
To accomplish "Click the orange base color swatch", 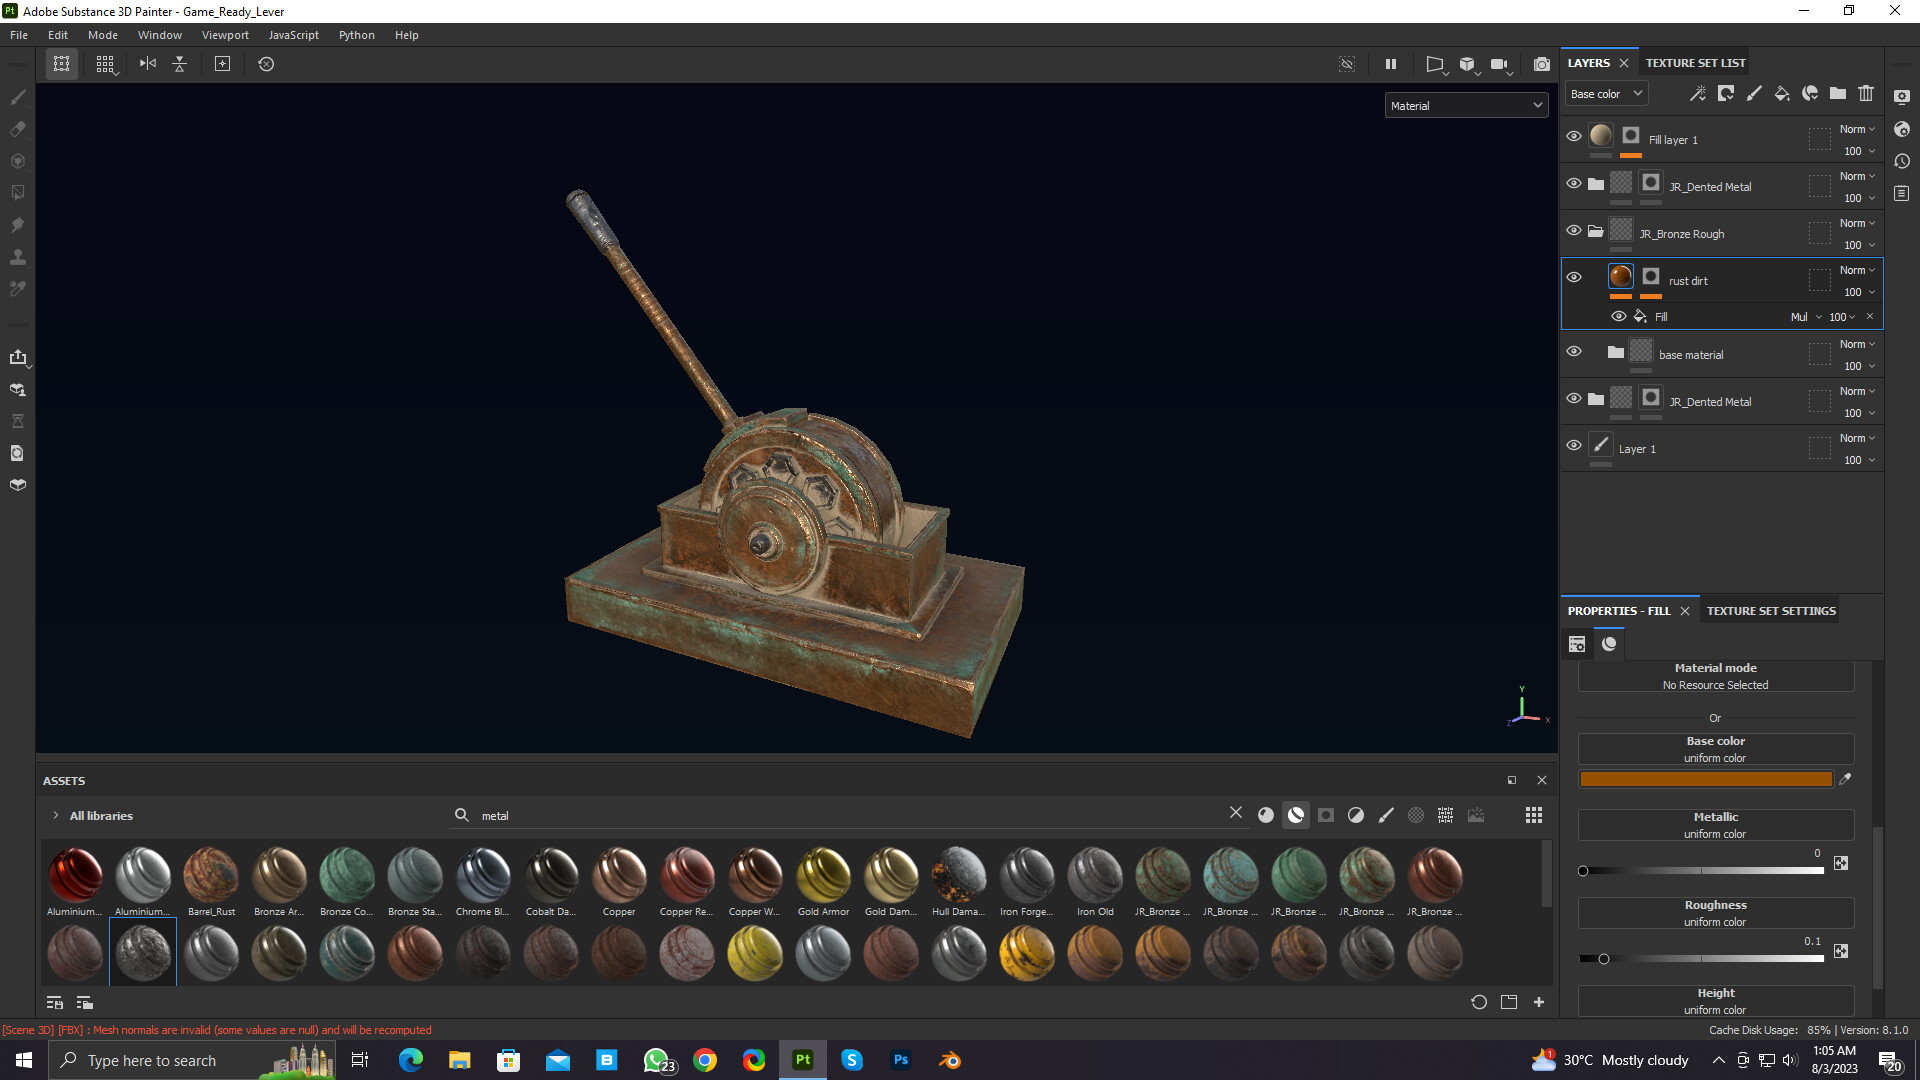I will (x=1705, y=779).
